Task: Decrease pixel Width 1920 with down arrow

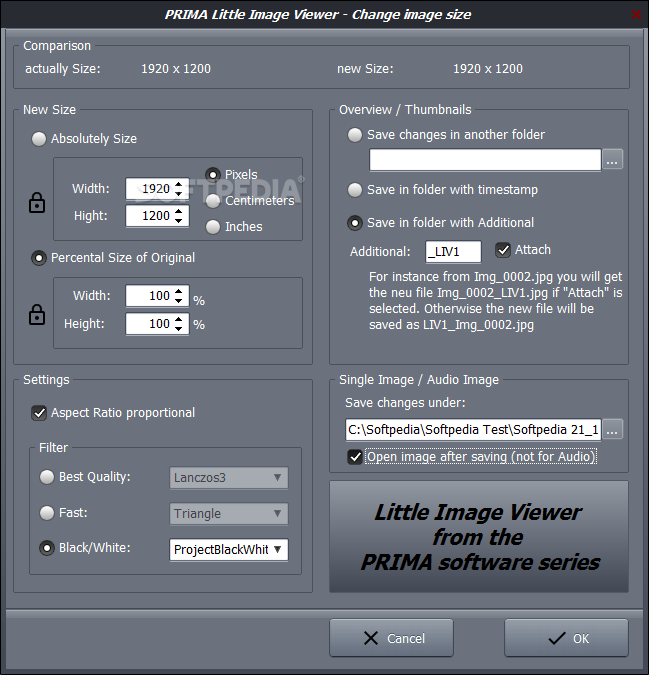Action: (179, 194)
